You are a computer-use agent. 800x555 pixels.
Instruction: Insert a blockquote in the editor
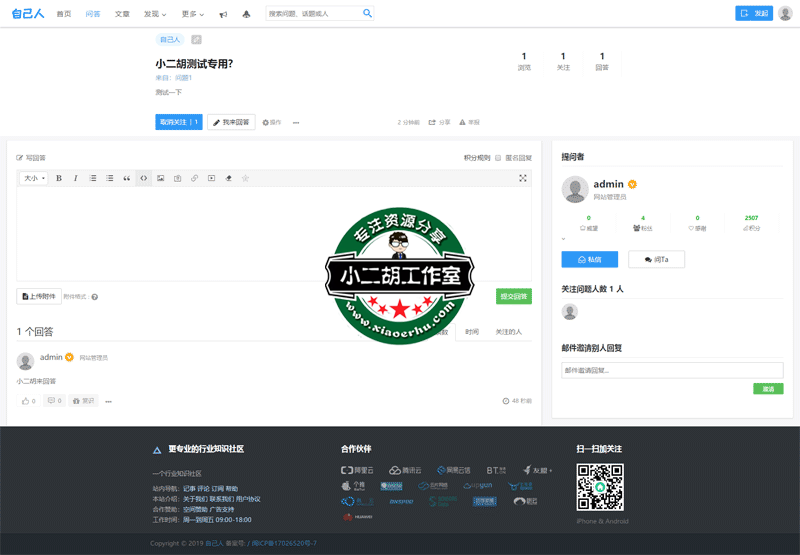coord(126,178)
